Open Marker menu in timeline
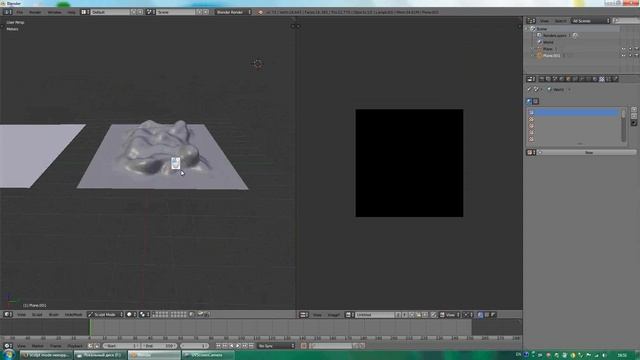 [38, 346]
